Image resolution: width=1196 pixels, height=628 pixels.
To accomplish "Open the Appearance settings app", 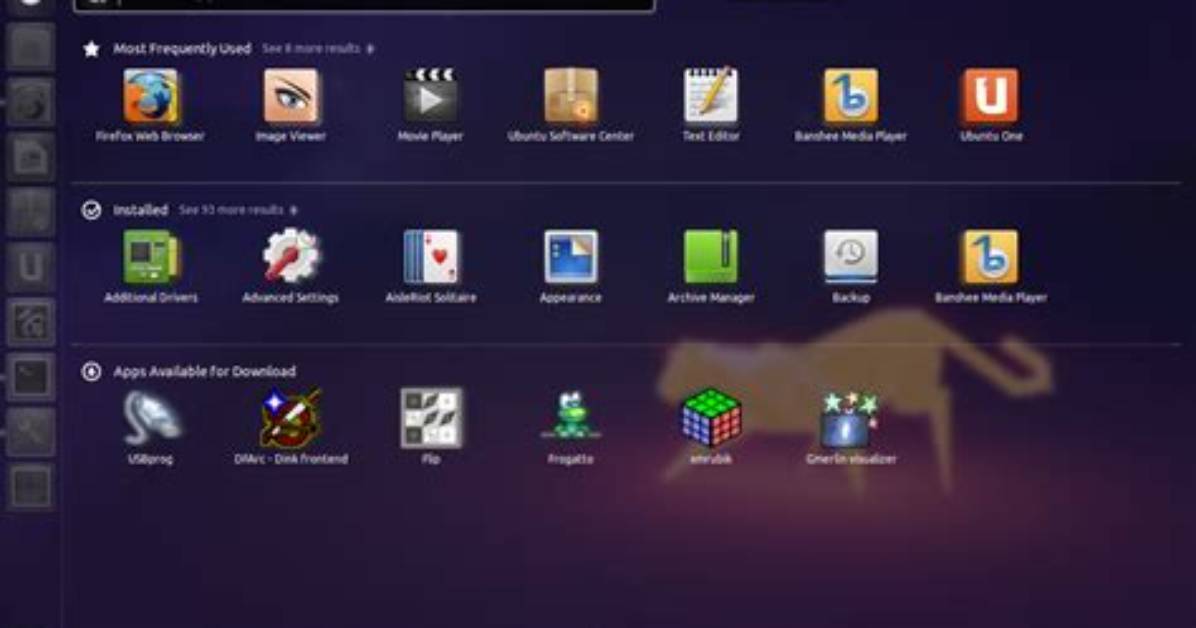I will 571,257.
